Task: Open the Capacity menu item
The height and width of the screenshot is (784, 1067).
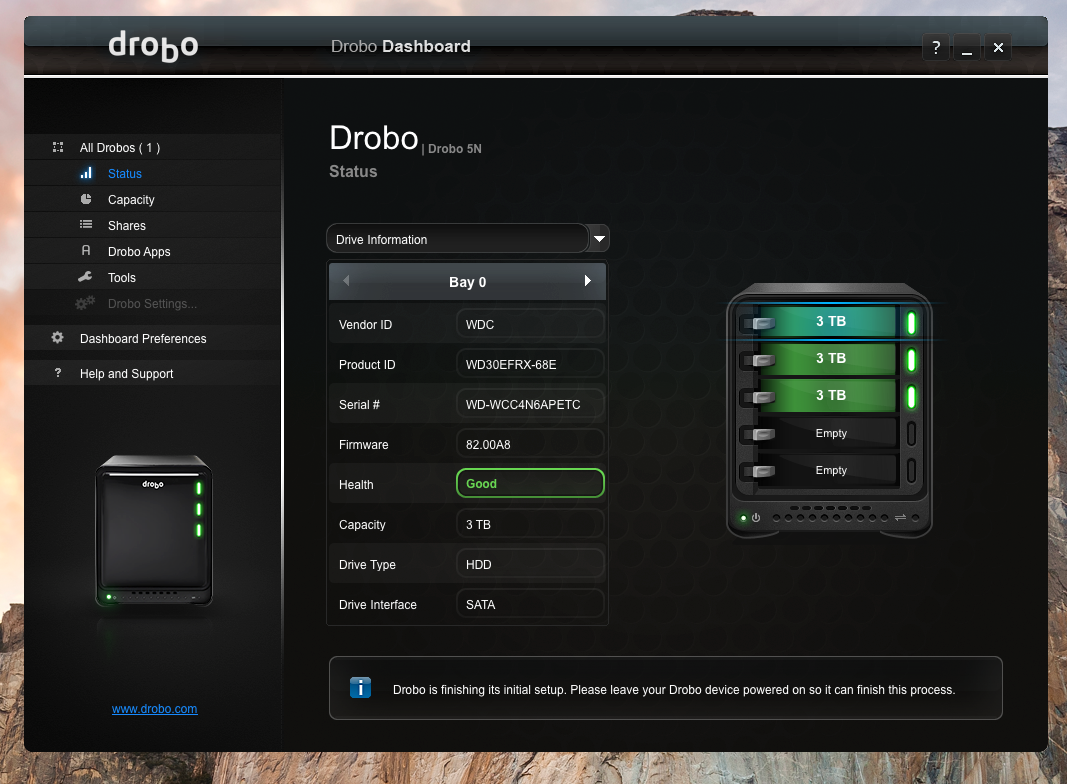Action: pyautogui.click(x=131, y=200)
